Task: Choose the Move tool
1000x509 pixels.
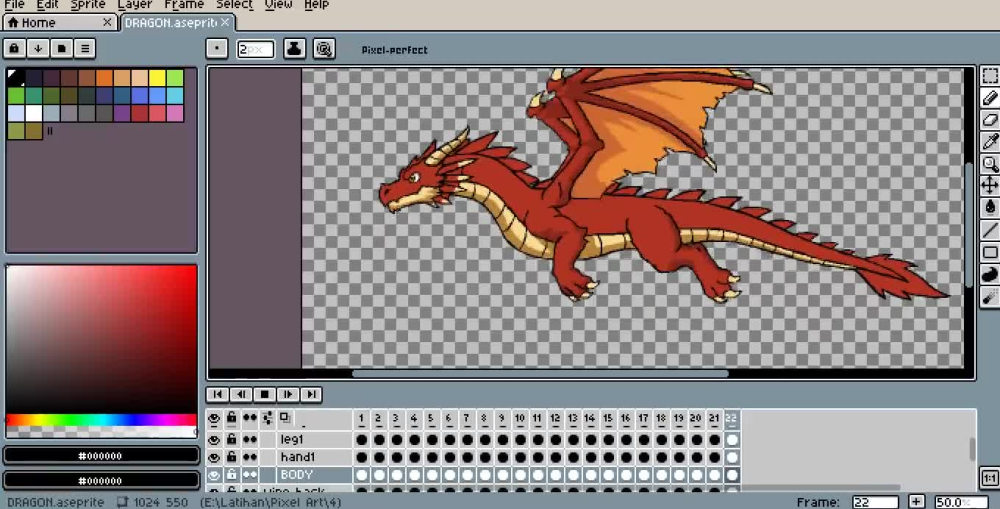Action: (x=990, y=185)
